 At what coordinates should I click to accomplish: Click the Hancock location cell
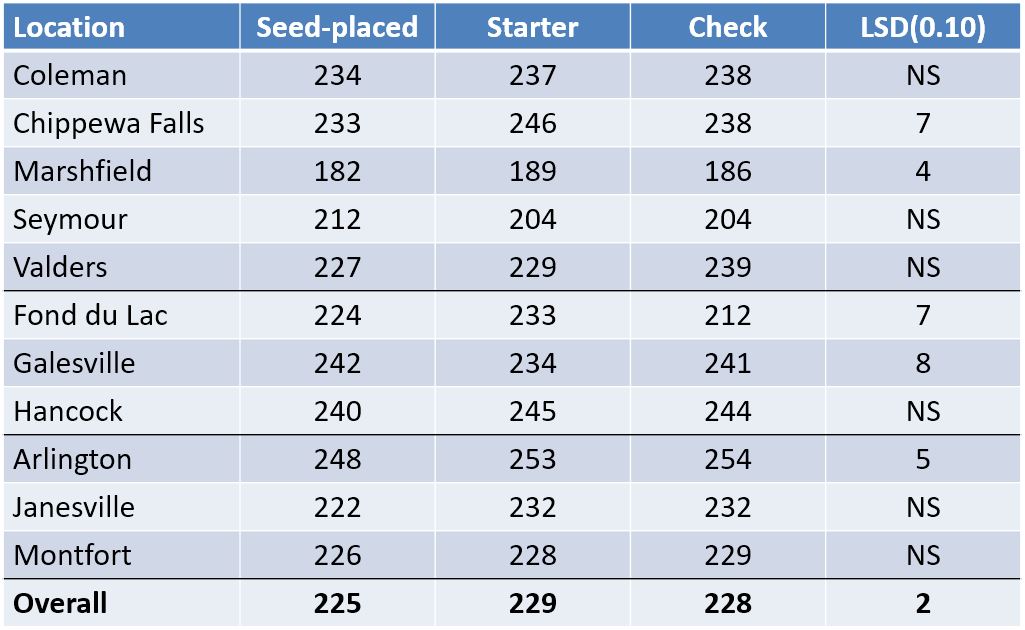point(68,411)
